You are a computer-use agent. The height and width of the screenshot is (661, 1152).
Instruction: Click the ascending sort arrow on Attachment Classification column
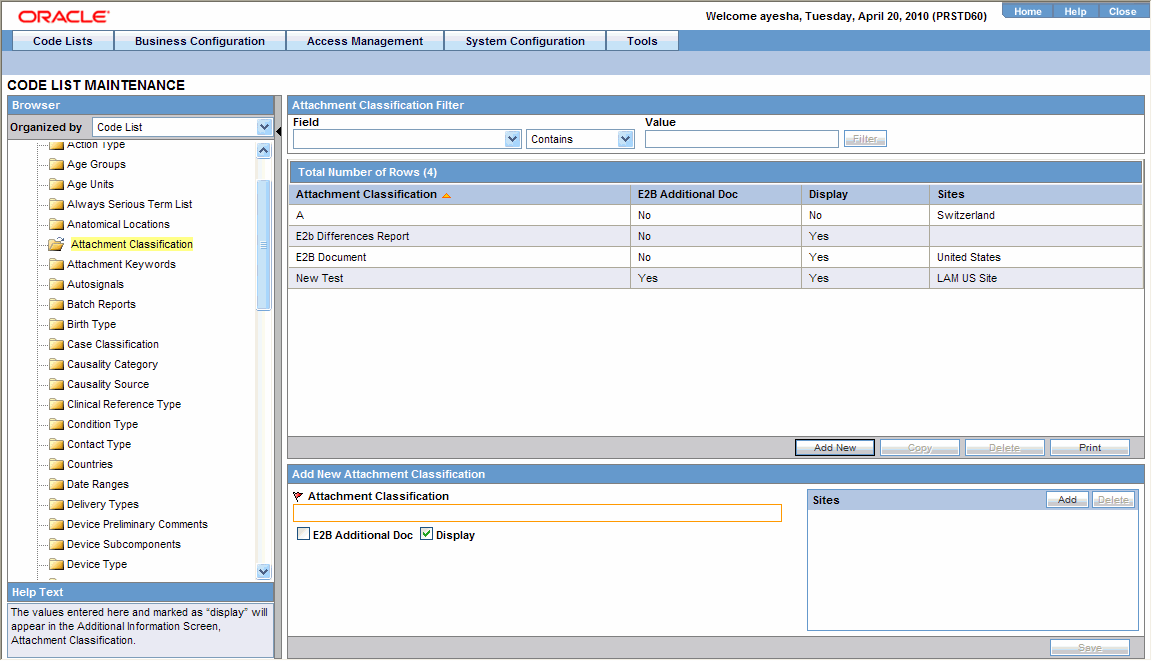446,195
